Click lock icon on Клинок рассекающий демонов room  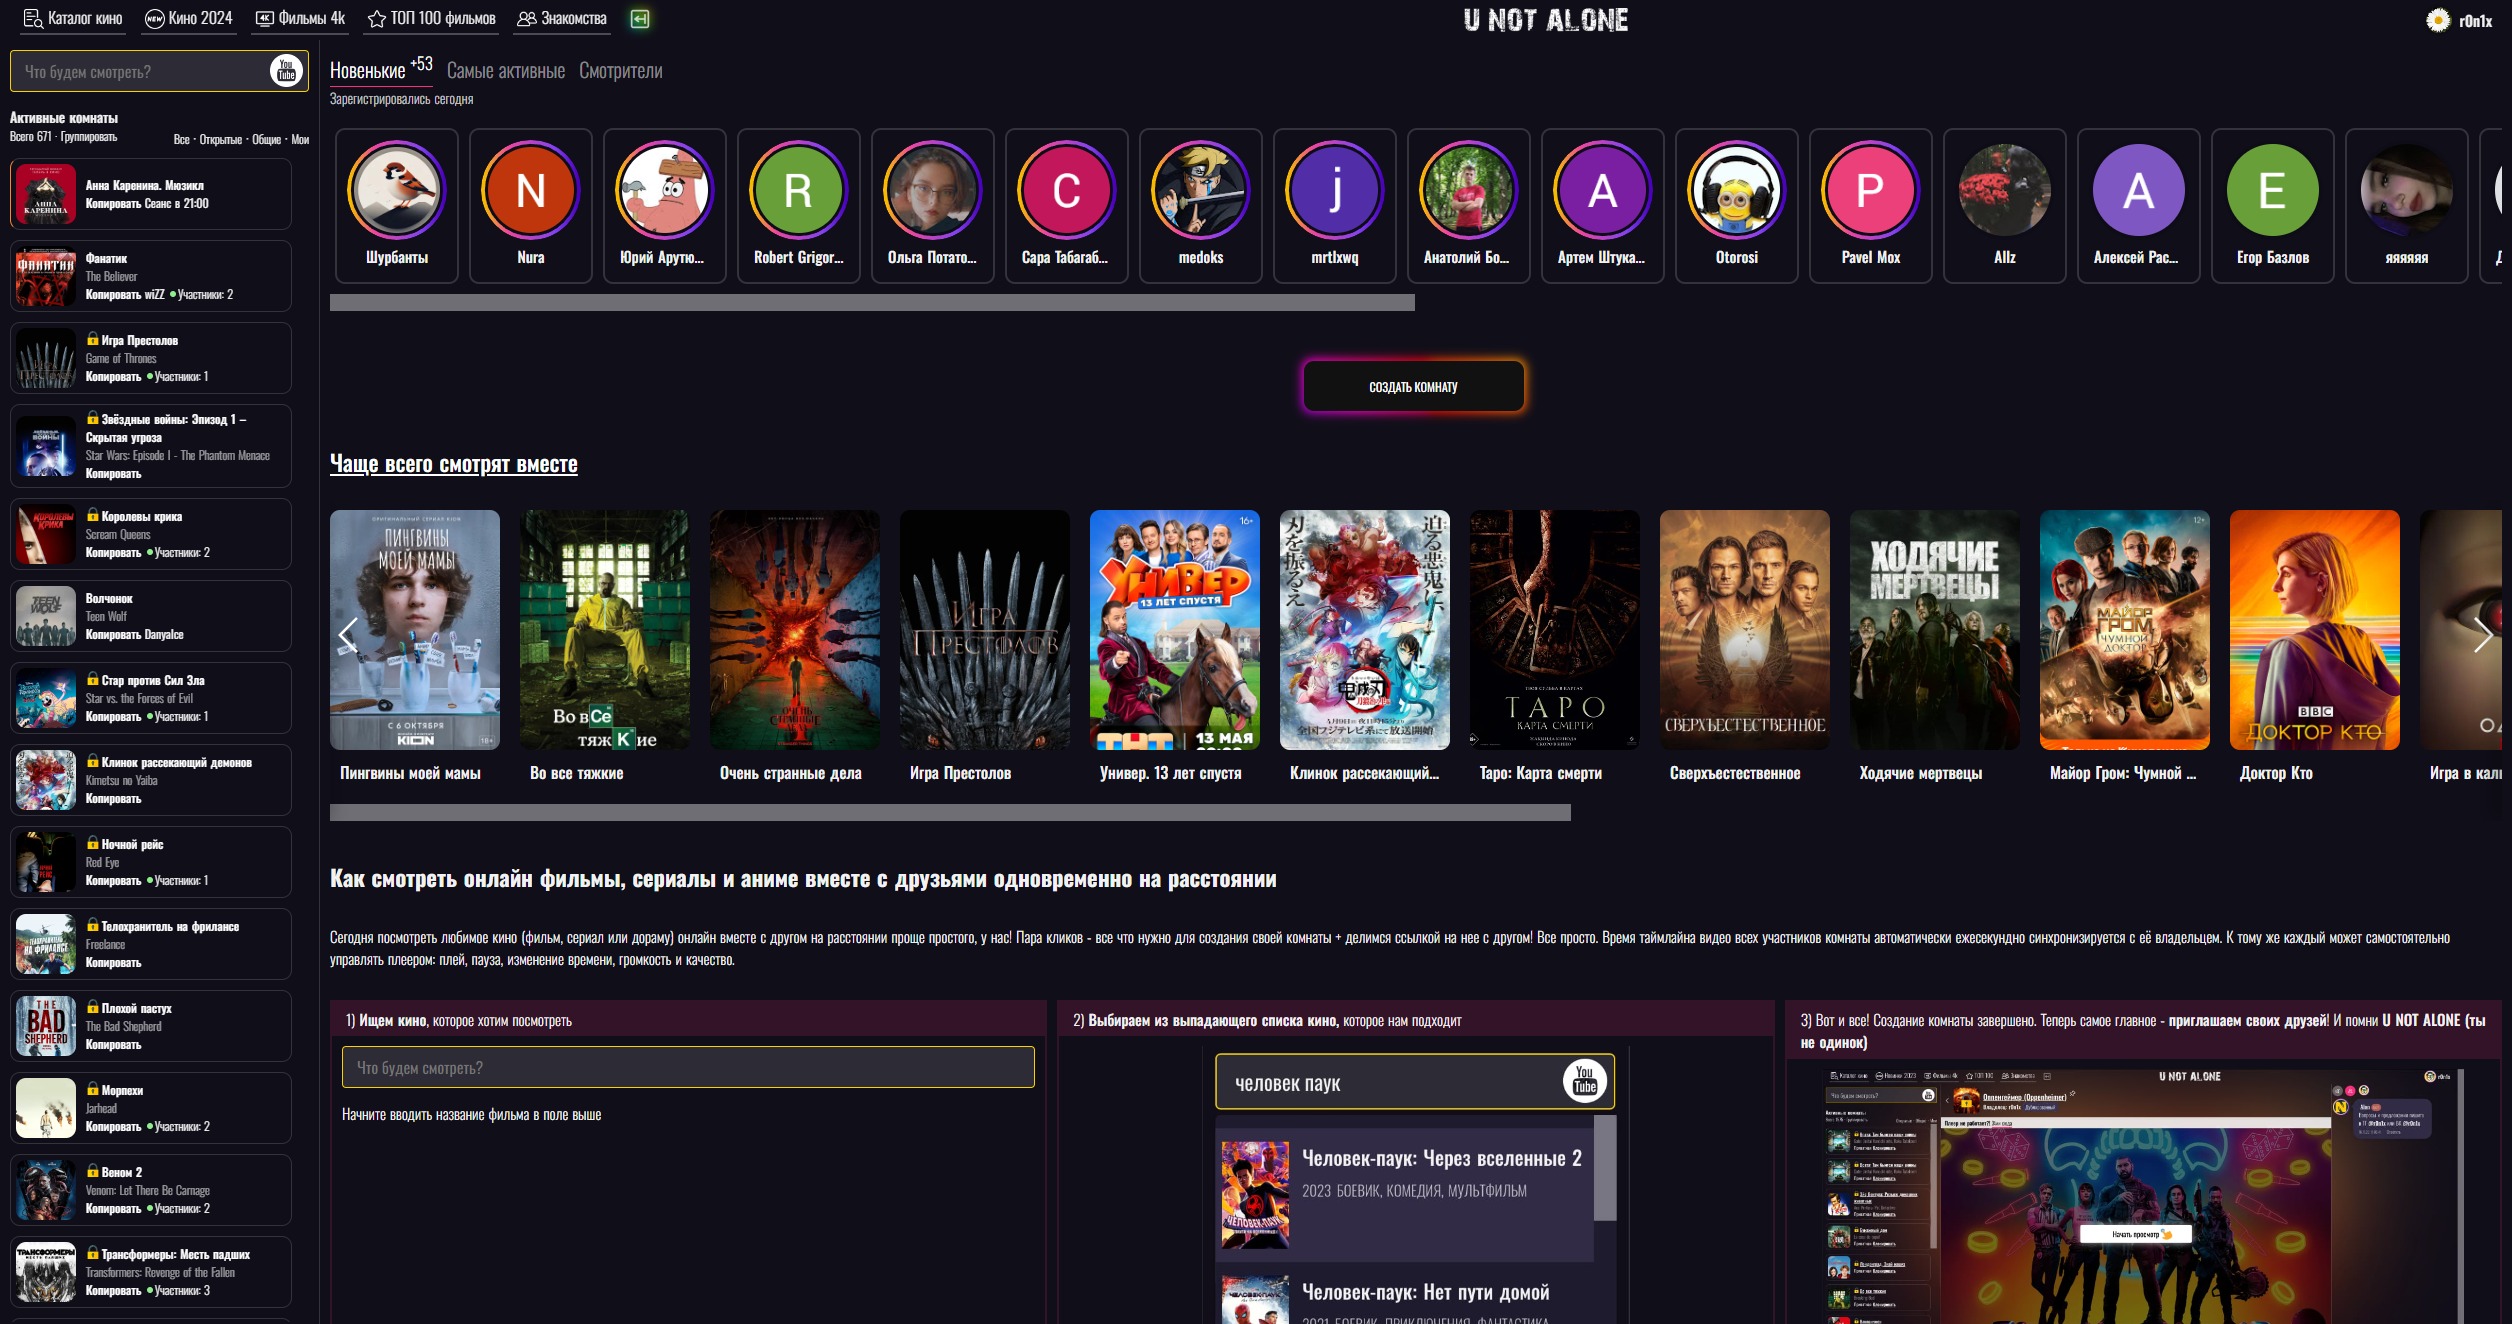tap(93, 761)
